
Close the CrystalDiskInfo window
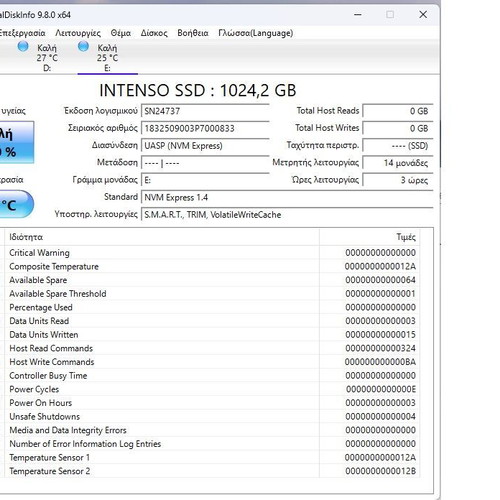423,15
